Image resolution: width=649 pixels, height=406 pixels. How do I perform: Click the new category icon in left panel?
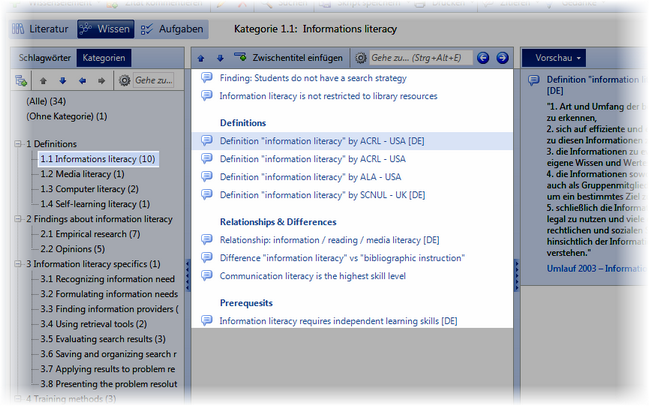click(21, 81)
